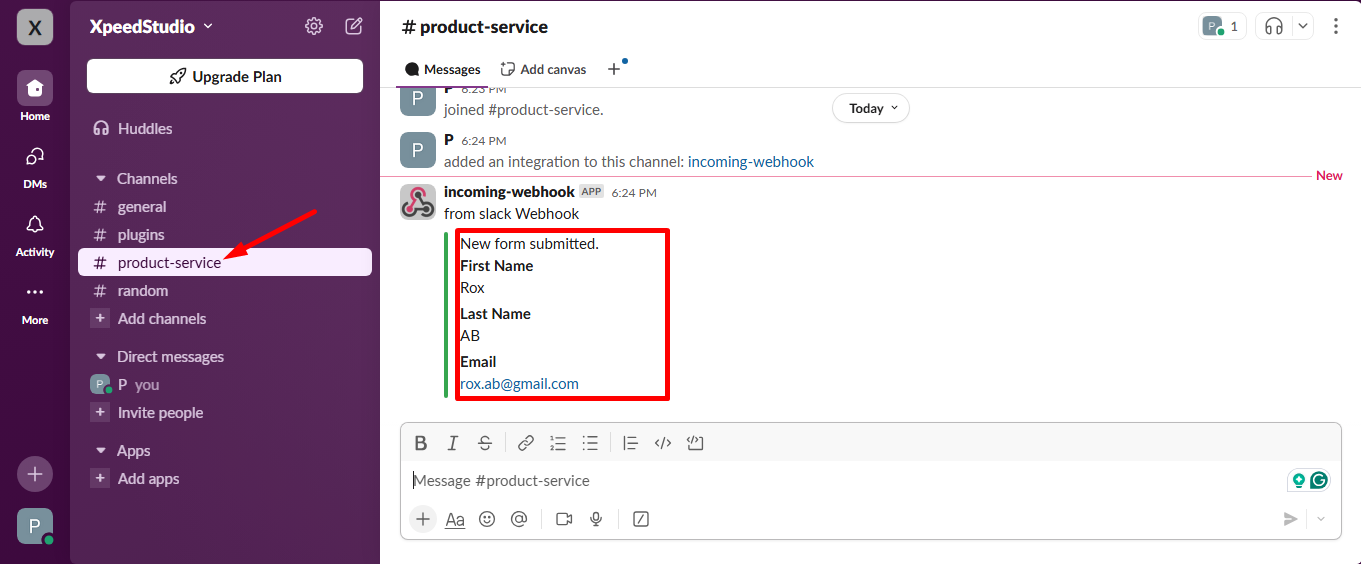Insert a code block
Screen dimensions: 1361x564
coord(696,443)
